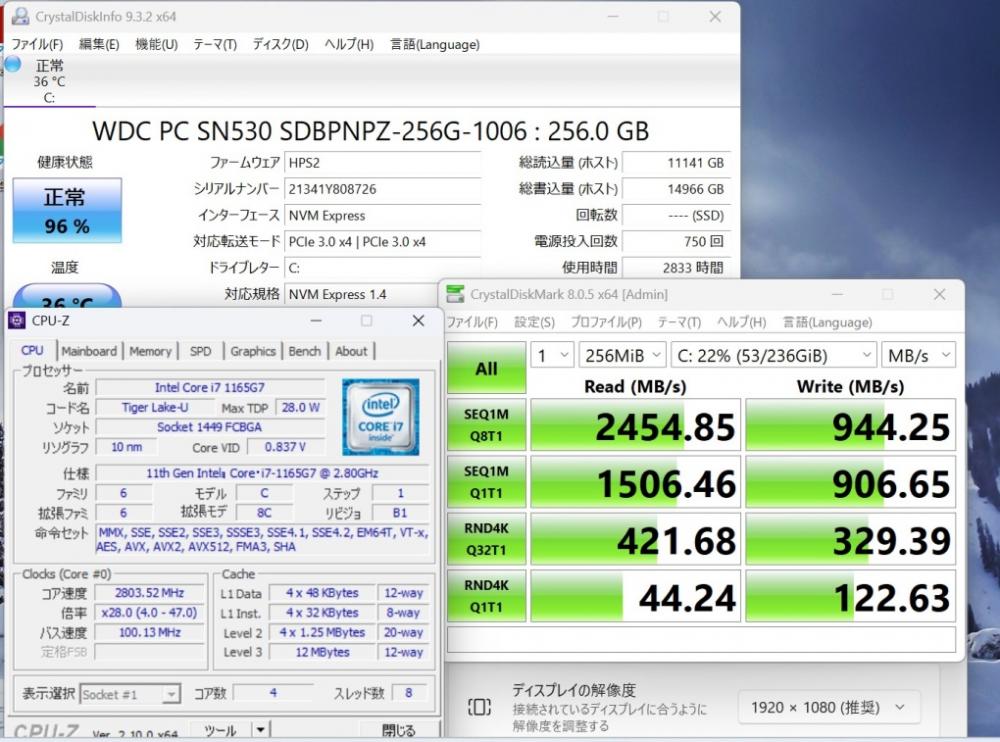Close the CPU-Z window
This screenshot has width=1000, height=742.
pos(418,320)
